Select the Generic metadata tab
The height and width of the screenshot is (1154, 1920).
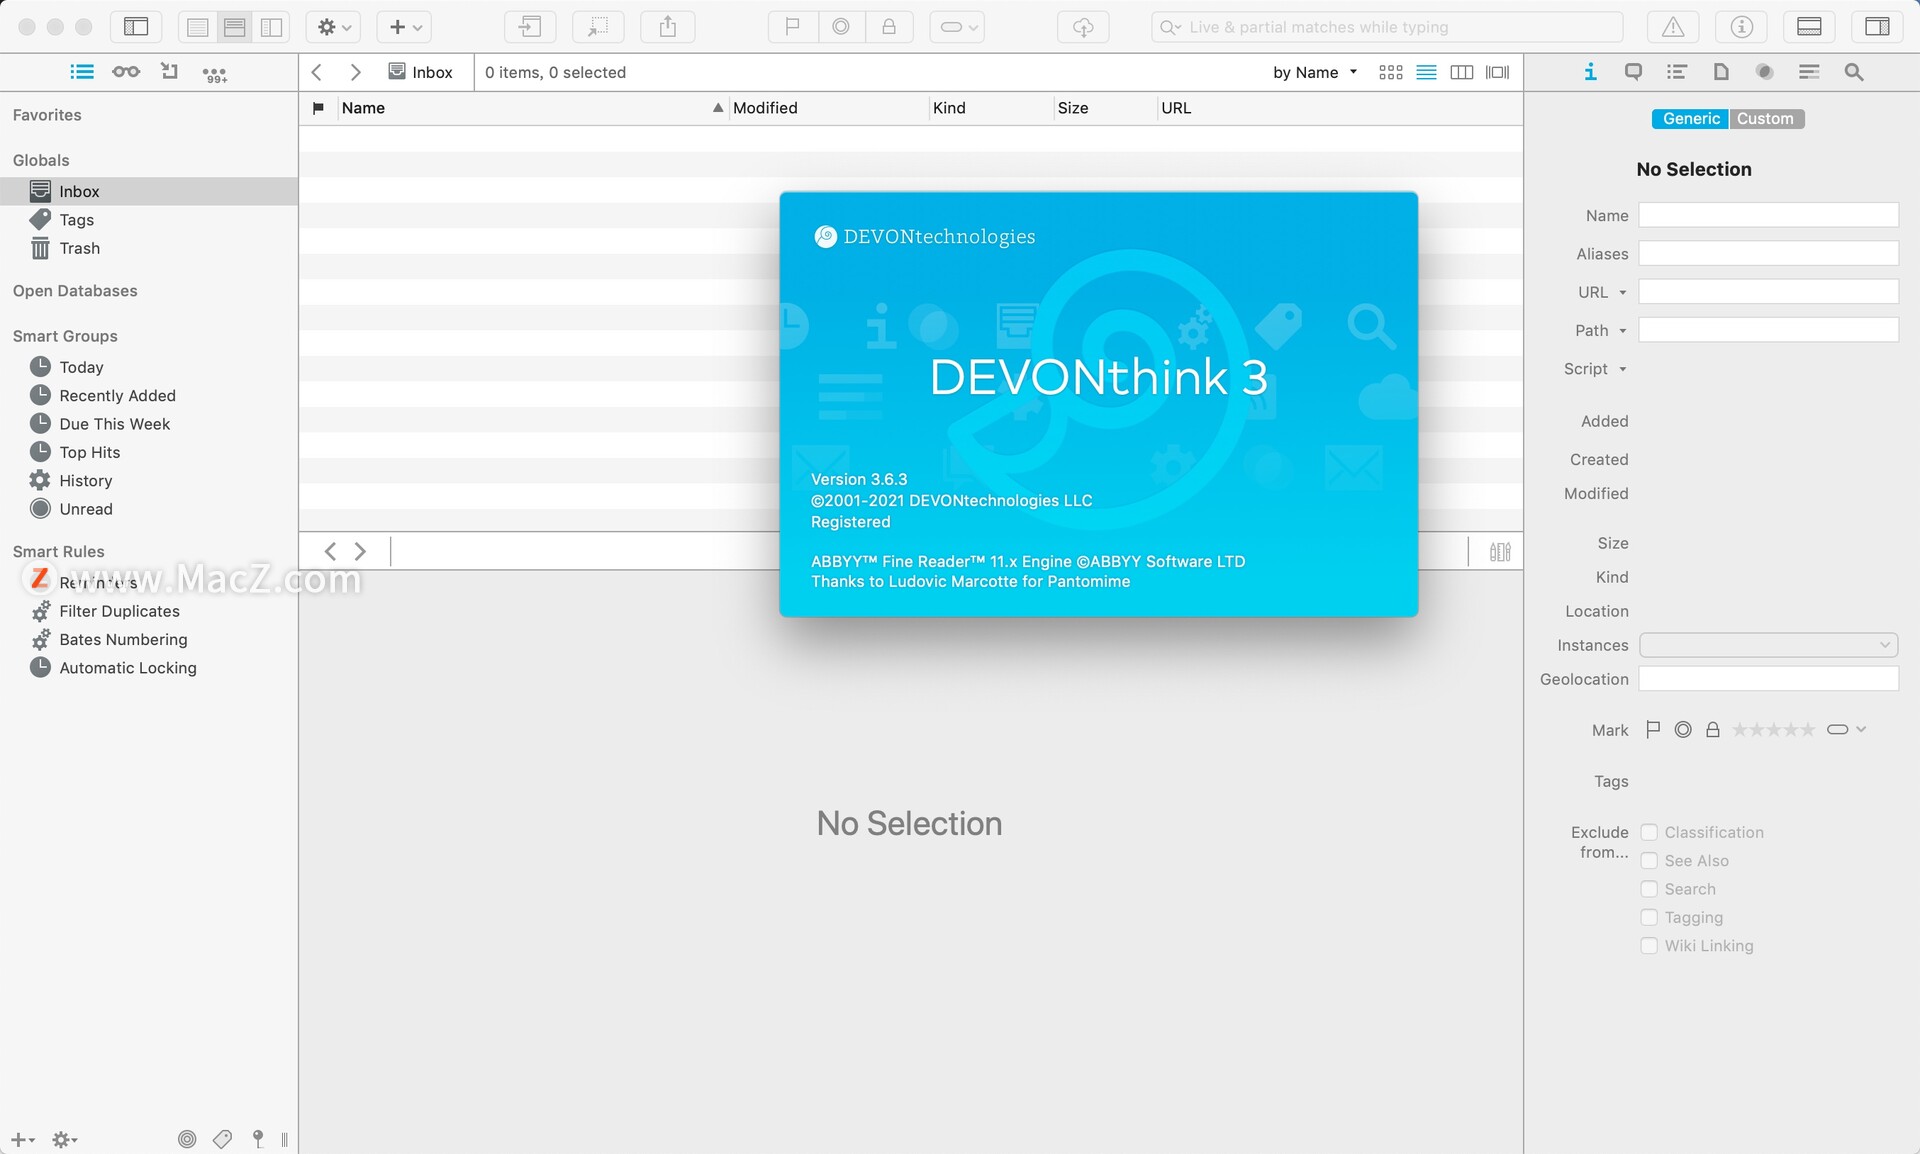tap(1690, 118)
